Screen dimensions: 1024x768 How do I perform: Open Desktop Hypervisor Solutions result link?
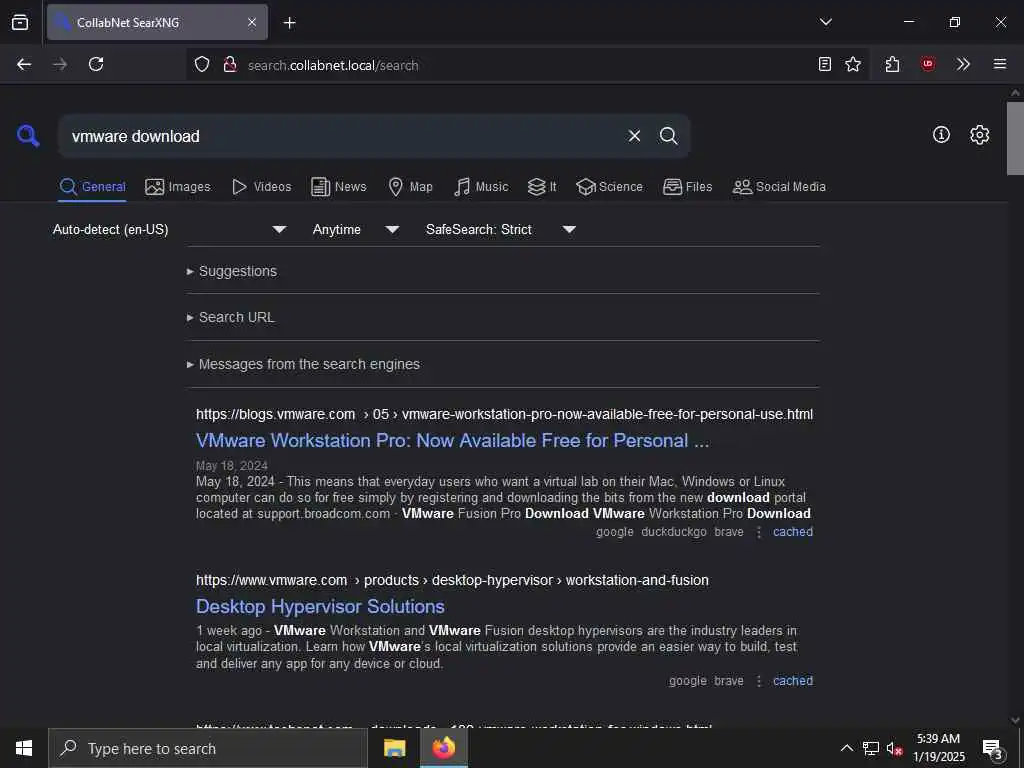320,607
